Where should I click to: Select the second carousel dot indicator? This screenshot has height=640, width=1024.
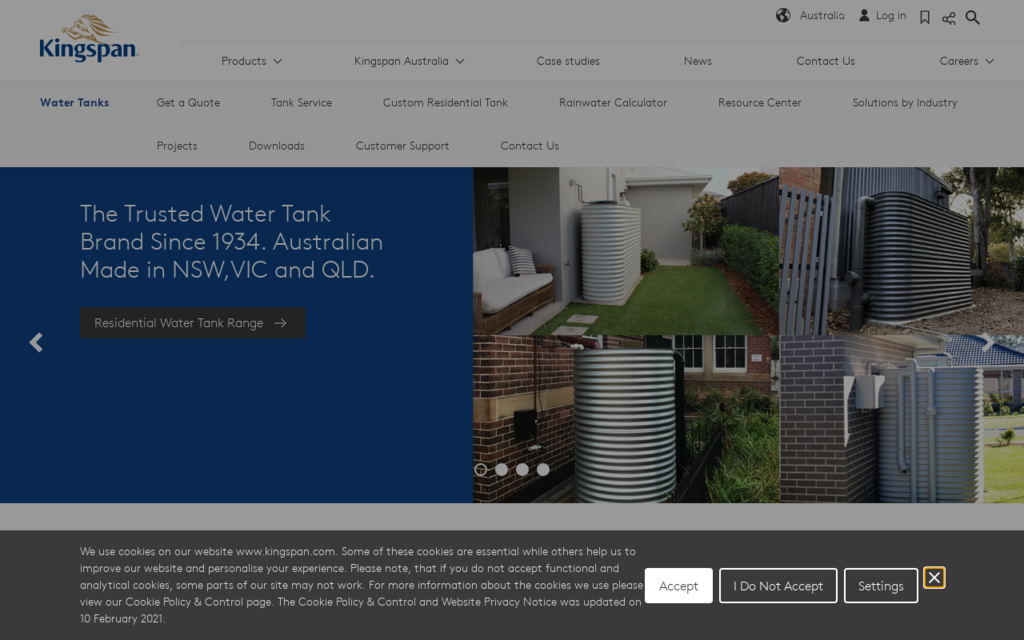point(502,469)
